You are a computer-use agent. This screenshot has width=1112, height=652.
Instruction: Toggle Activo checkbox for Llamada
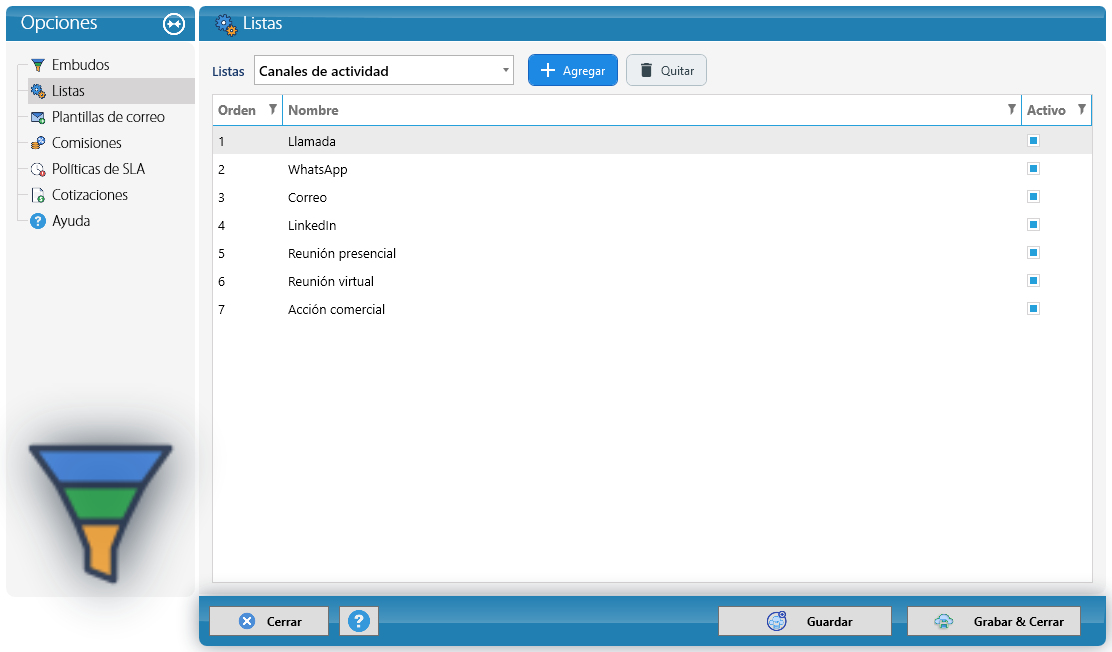(x=1033, y=140)
